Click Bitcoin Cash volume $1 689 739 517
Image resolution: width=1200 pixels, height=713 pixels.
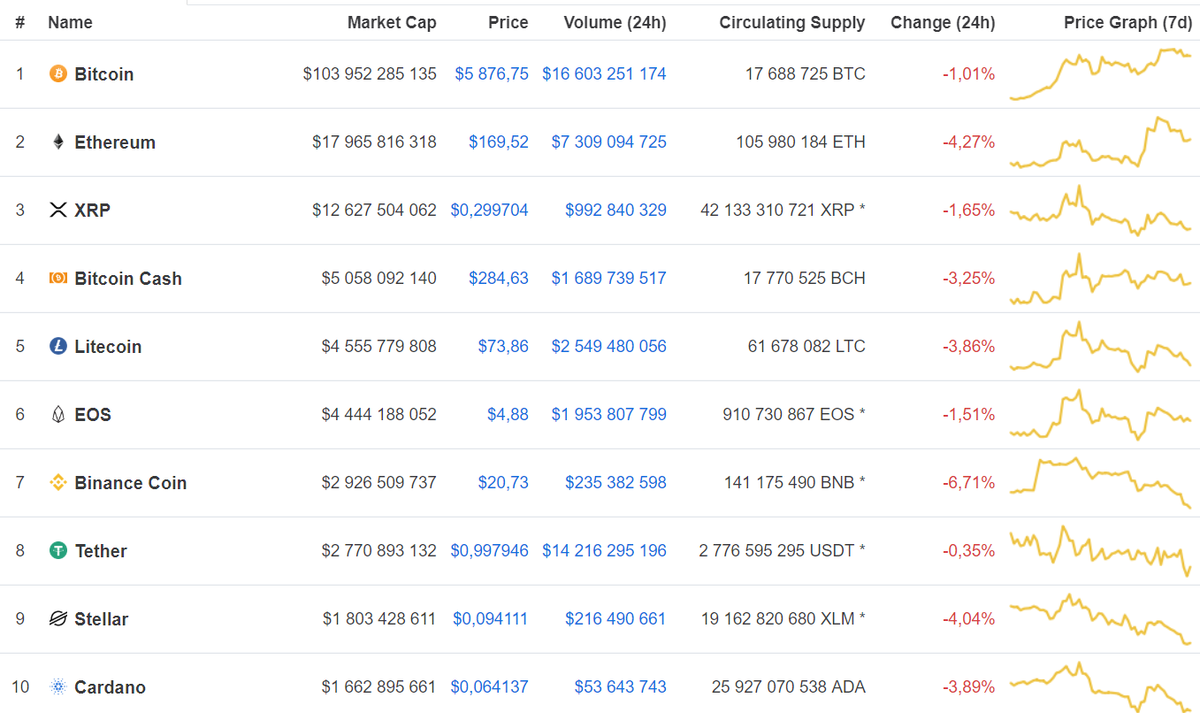609,278
